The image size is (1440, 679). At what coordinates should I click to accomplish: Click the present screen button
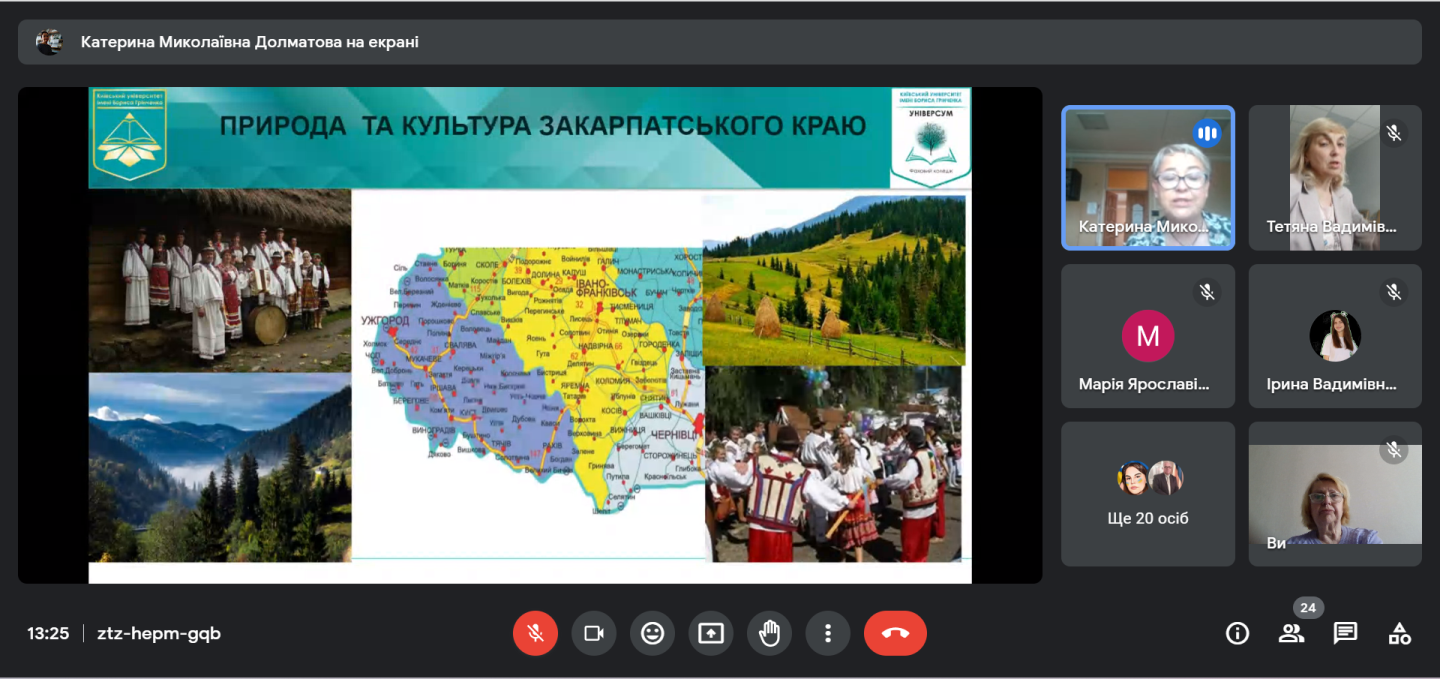[x=711, y=633]
